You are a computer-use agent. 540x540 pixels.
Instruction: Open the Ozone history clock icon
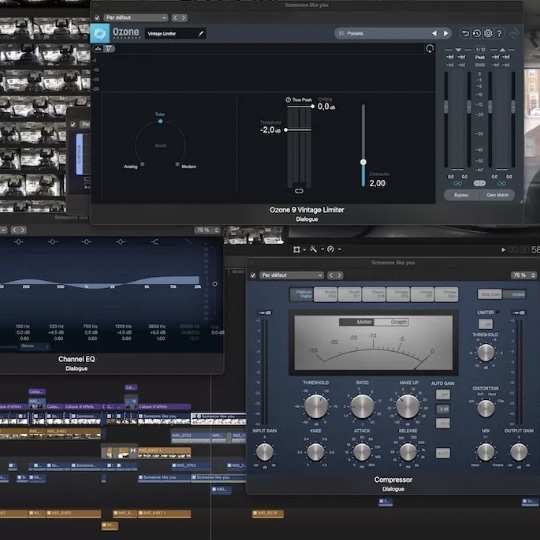(477, 33)
